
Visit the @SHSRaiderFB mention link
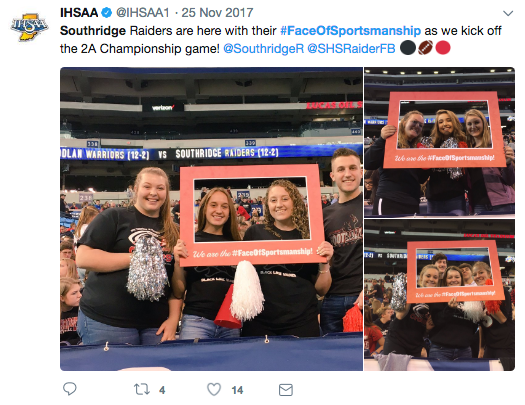pos(351,49)
